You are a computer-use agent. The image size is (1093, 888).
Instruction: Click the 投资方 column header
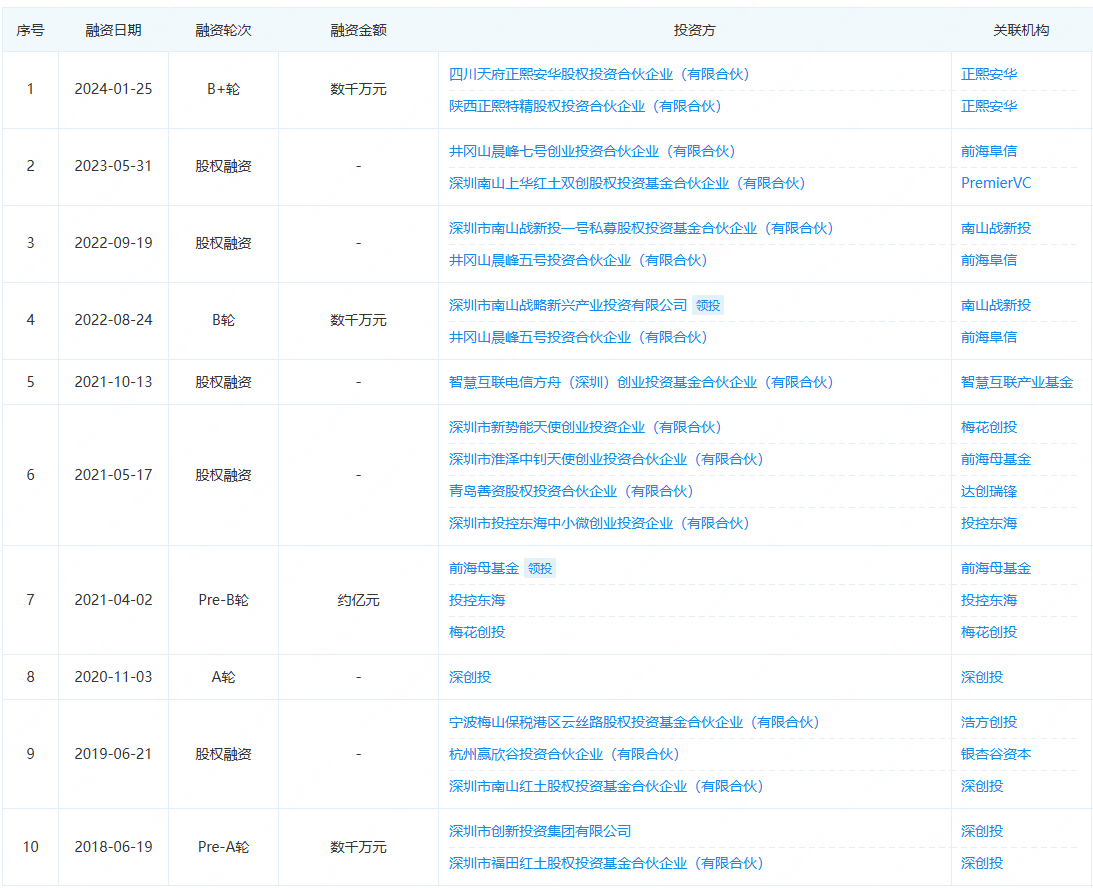(693, 30)
